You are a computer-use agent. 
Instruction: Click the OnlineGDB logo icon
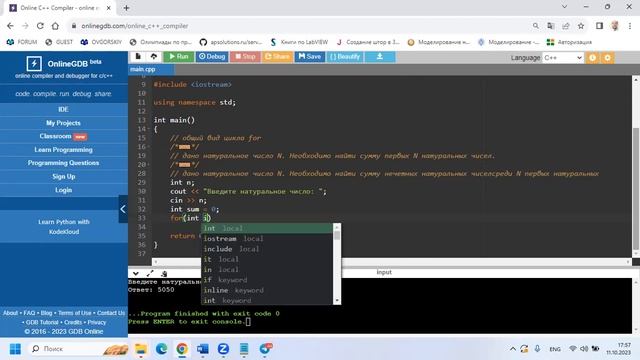(34, 64)
